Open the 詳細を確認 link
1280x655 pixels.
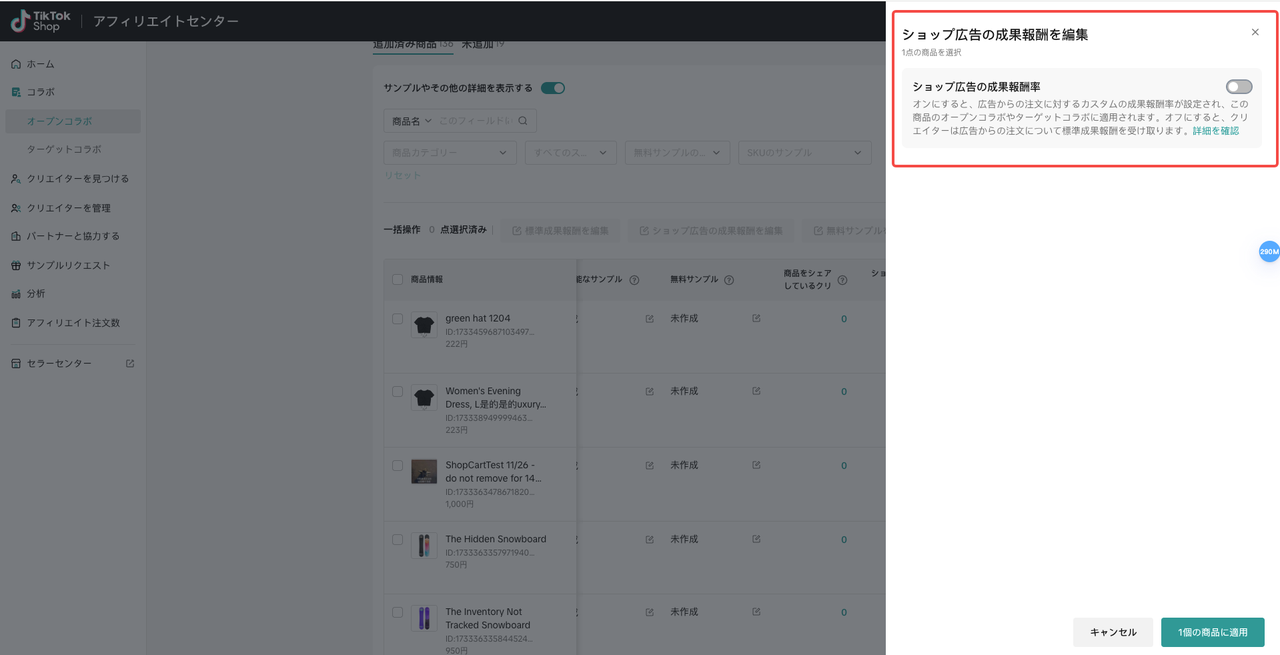pyautogui.click(x=1216, y=131)
